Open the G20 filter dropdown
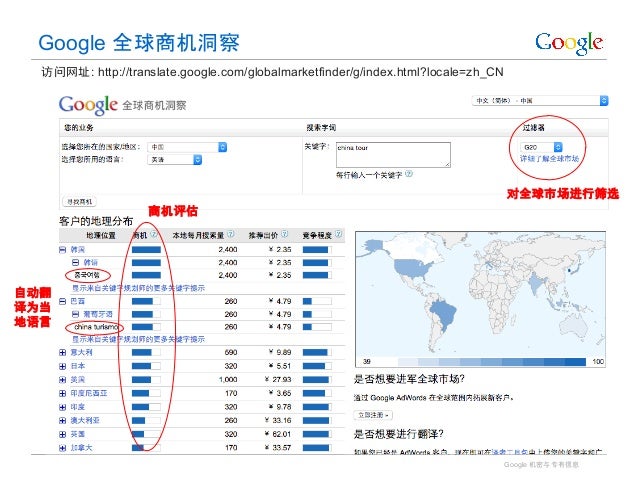The width and height of the screenshot is (638, 479). coord(541,147)
